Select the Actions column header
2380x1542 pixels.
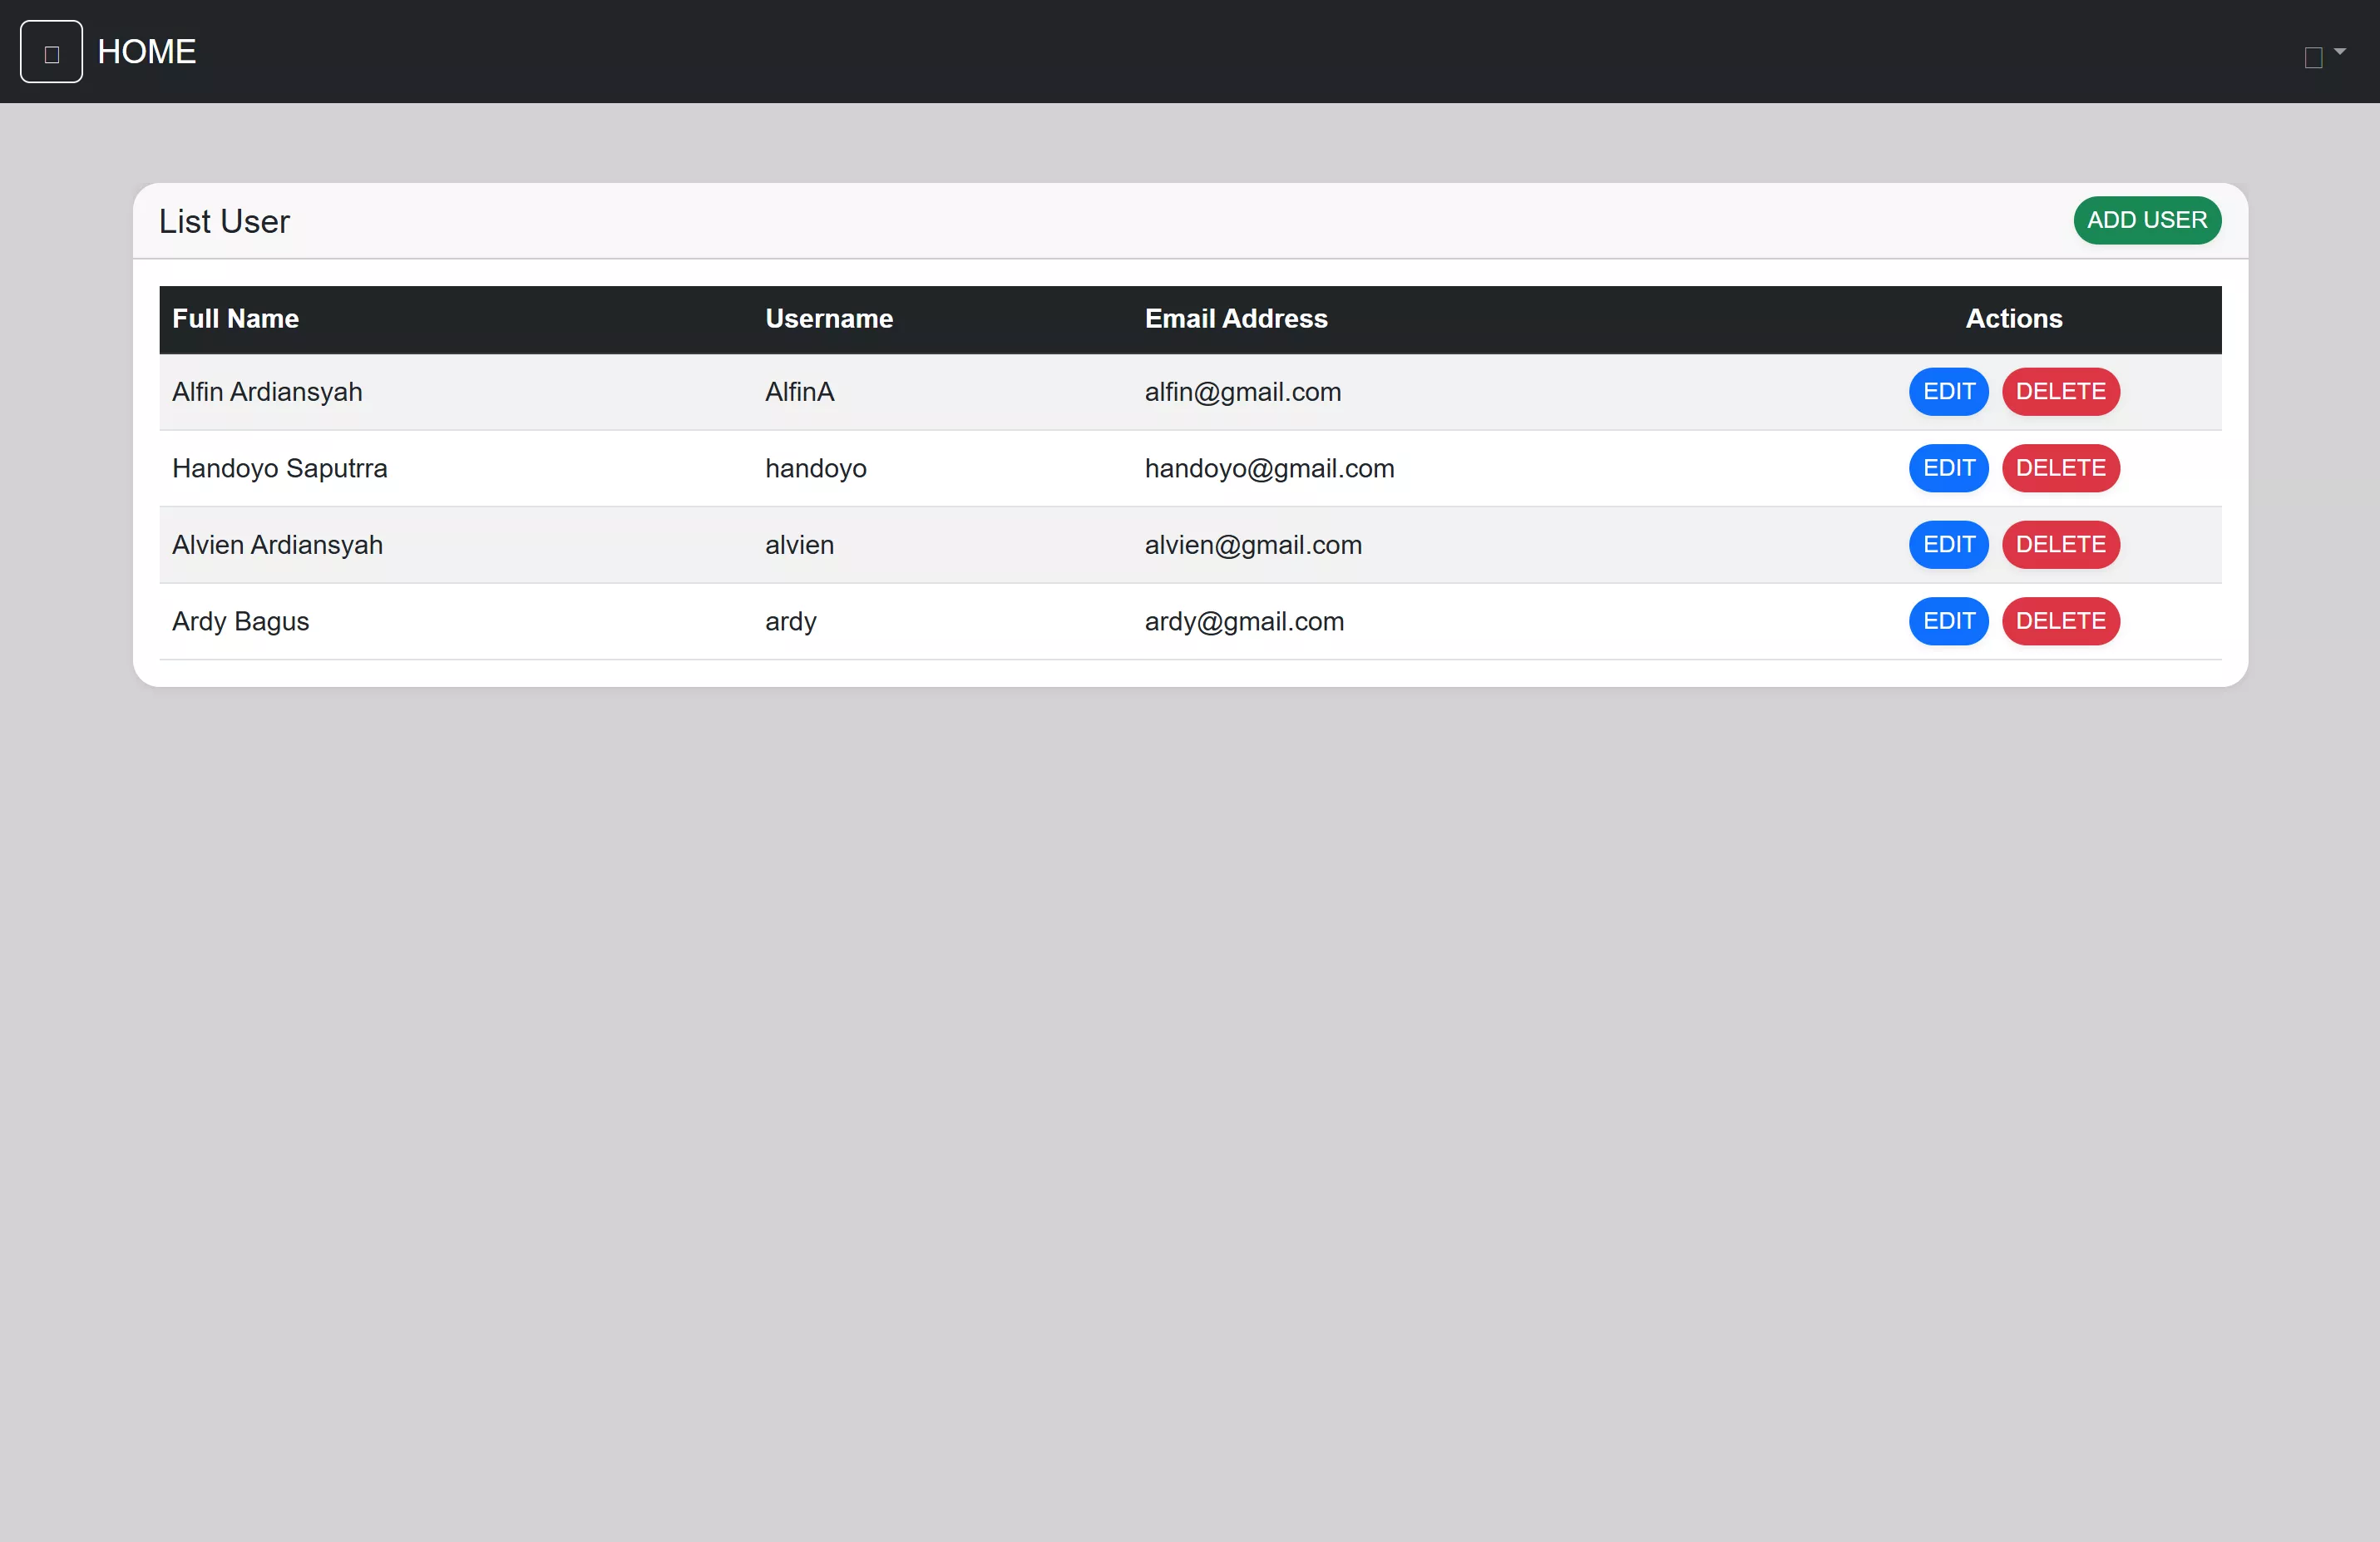tap(2014, 319)
